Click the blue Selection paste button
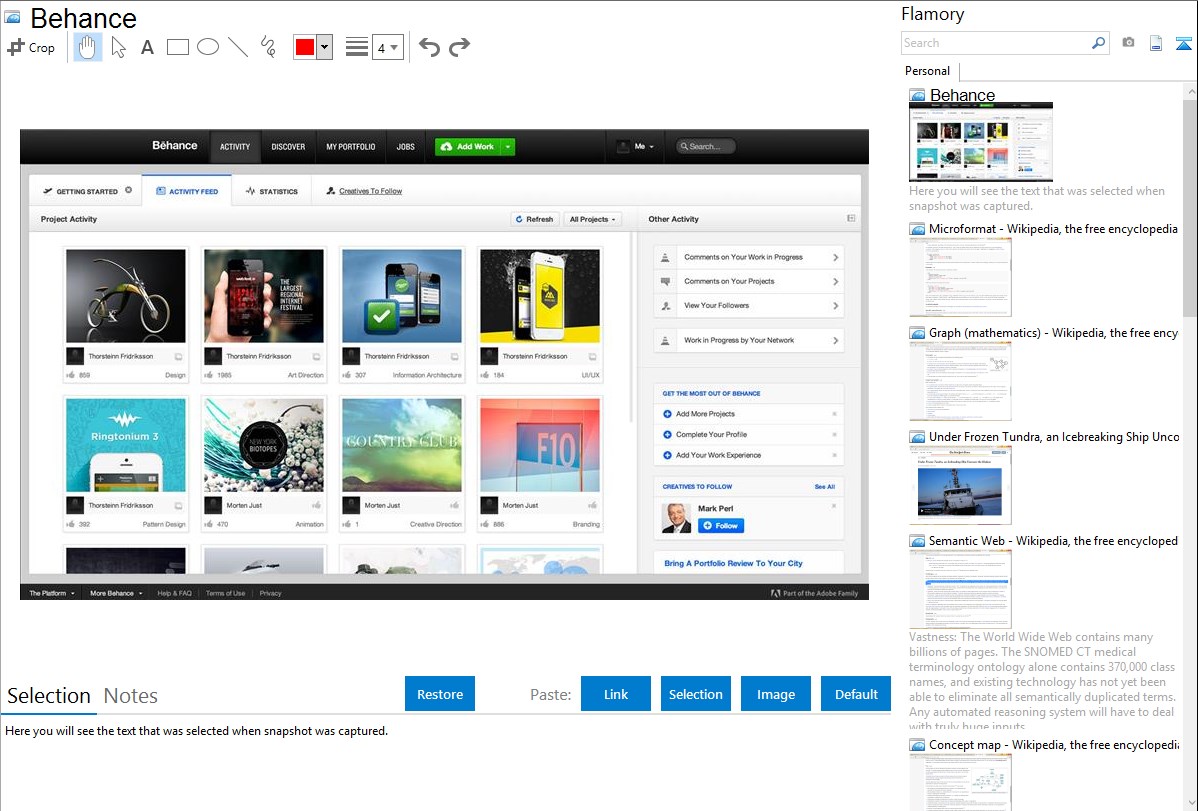This screenshot has width=1198, height=811. (x=695, y=694)
